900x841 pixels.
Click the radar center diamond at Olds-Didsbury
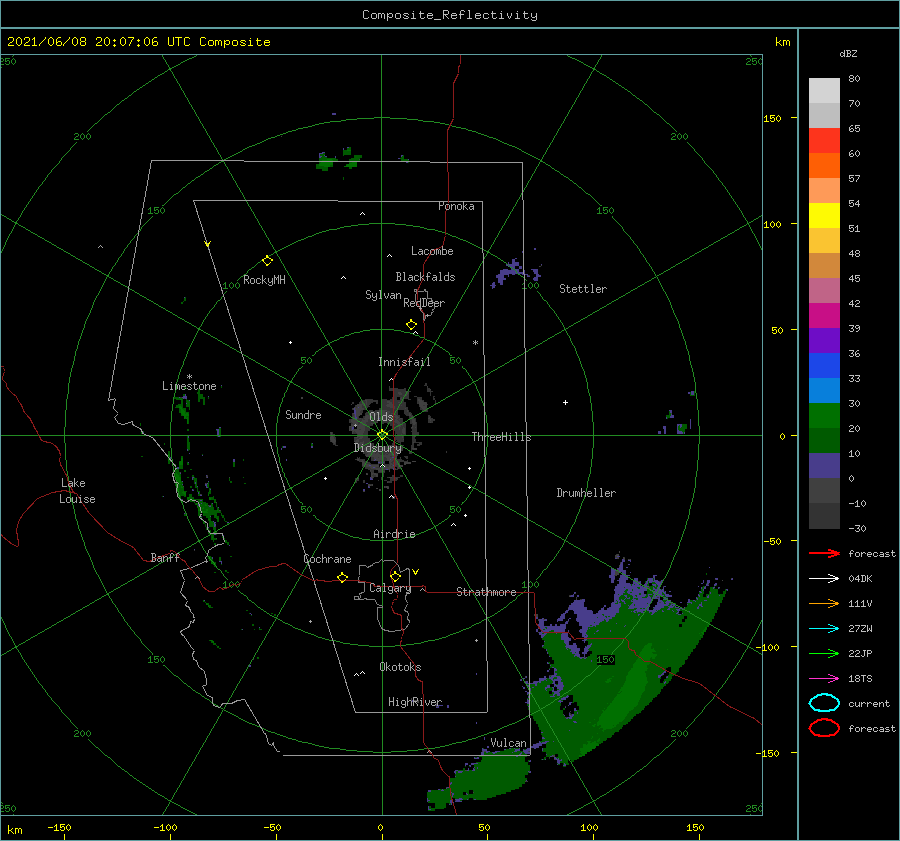(x=382, y=435)
